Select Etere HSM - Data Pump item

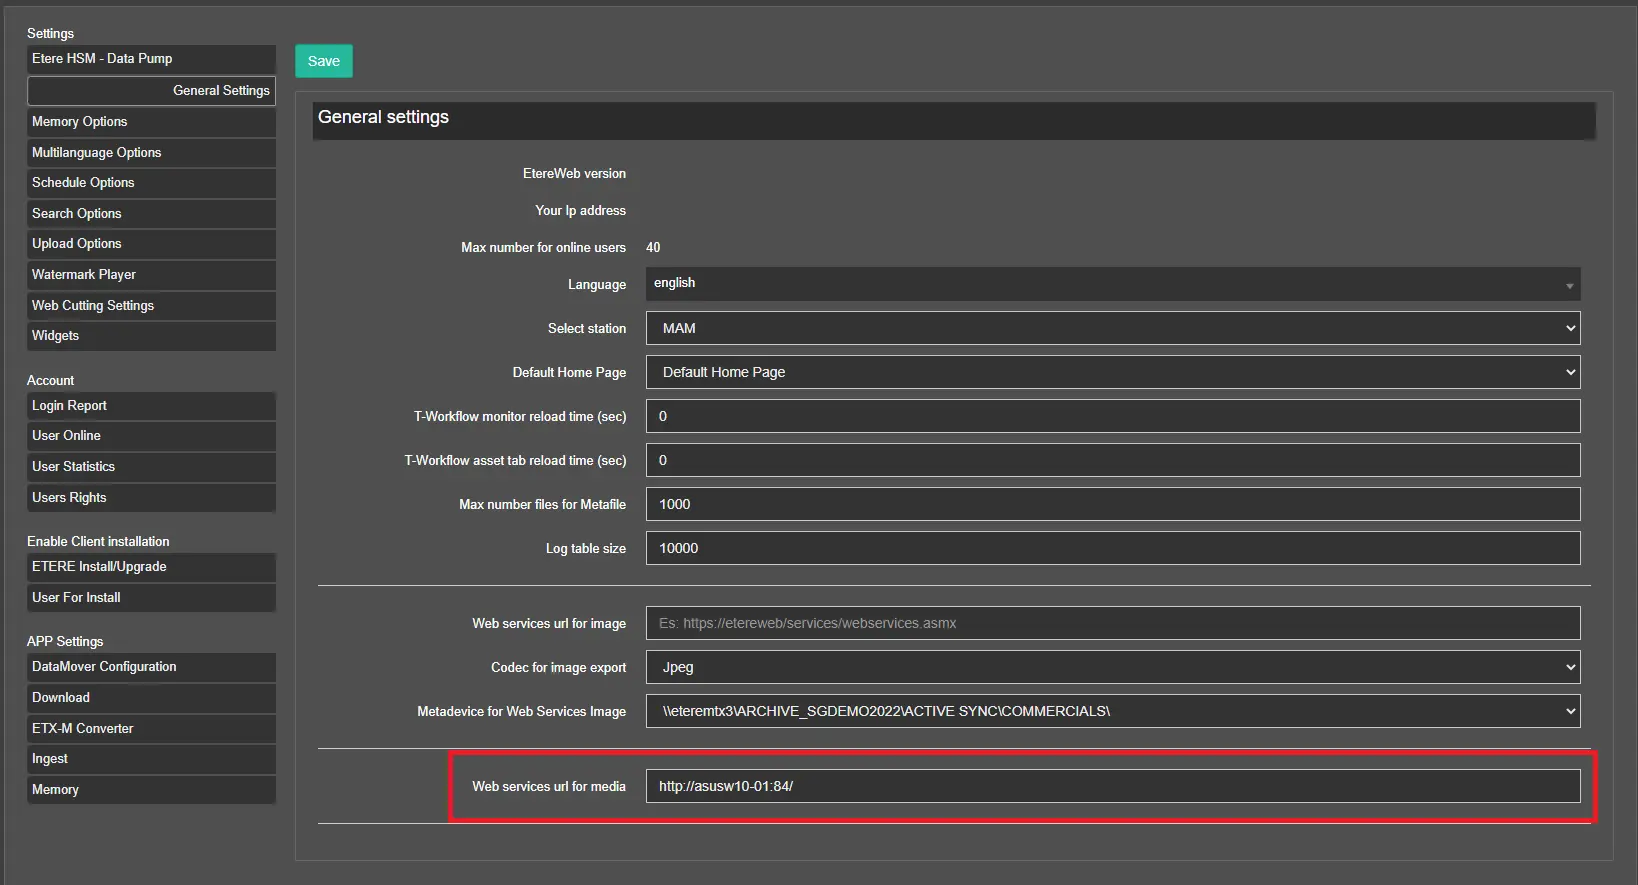coord(151,59)
